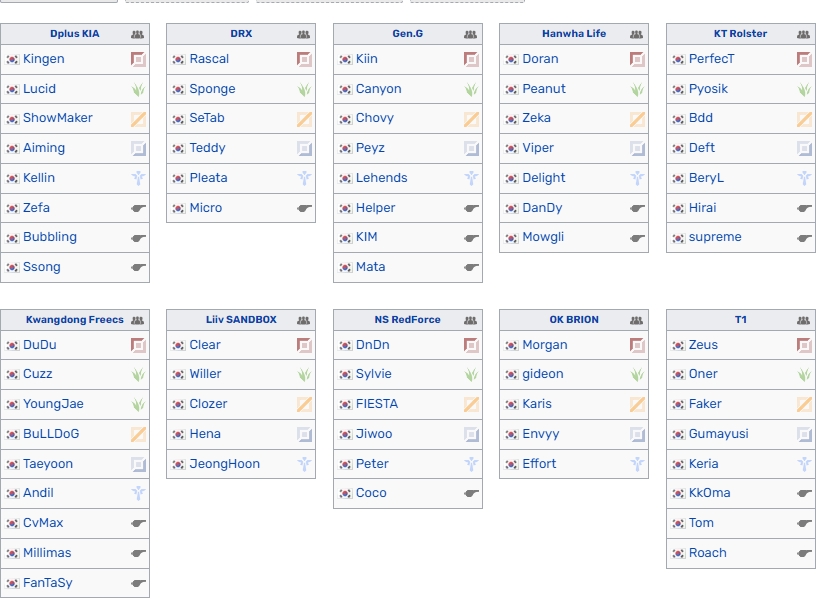Open Gumayusi's player page

pos(718,434)
